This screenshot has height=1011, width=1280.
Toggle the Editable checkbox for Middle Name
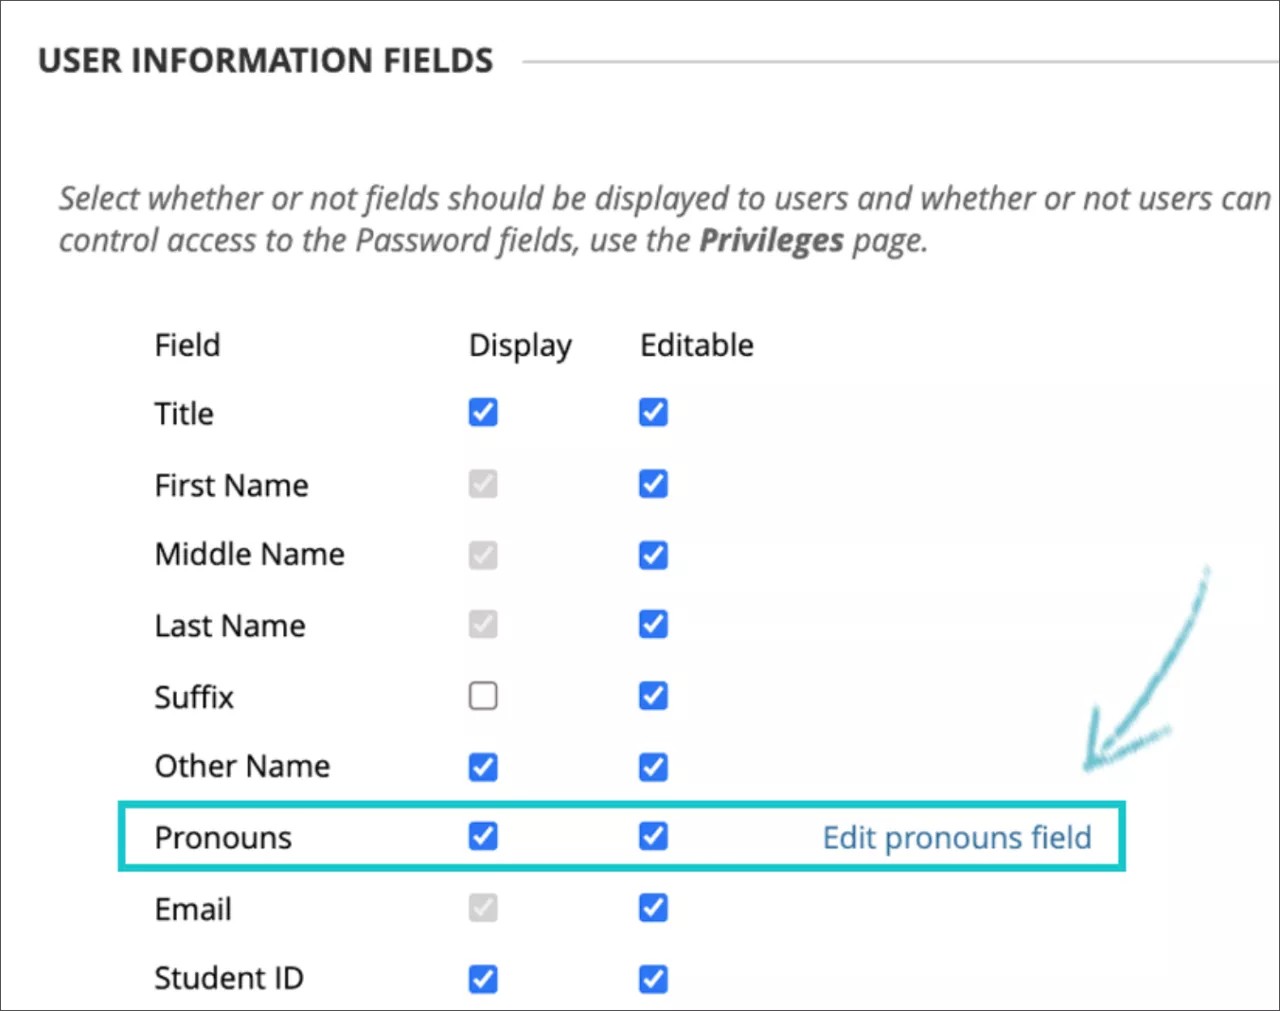pos(652,554)
